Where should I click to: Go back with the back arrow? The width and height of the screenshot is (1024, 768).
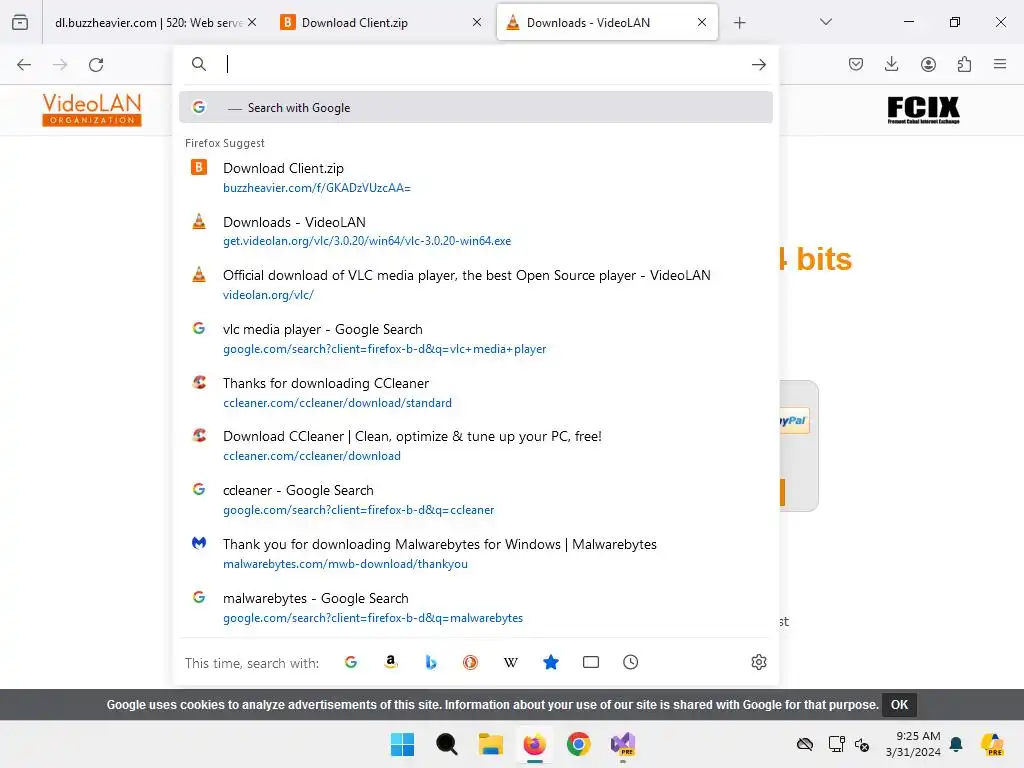24,65
